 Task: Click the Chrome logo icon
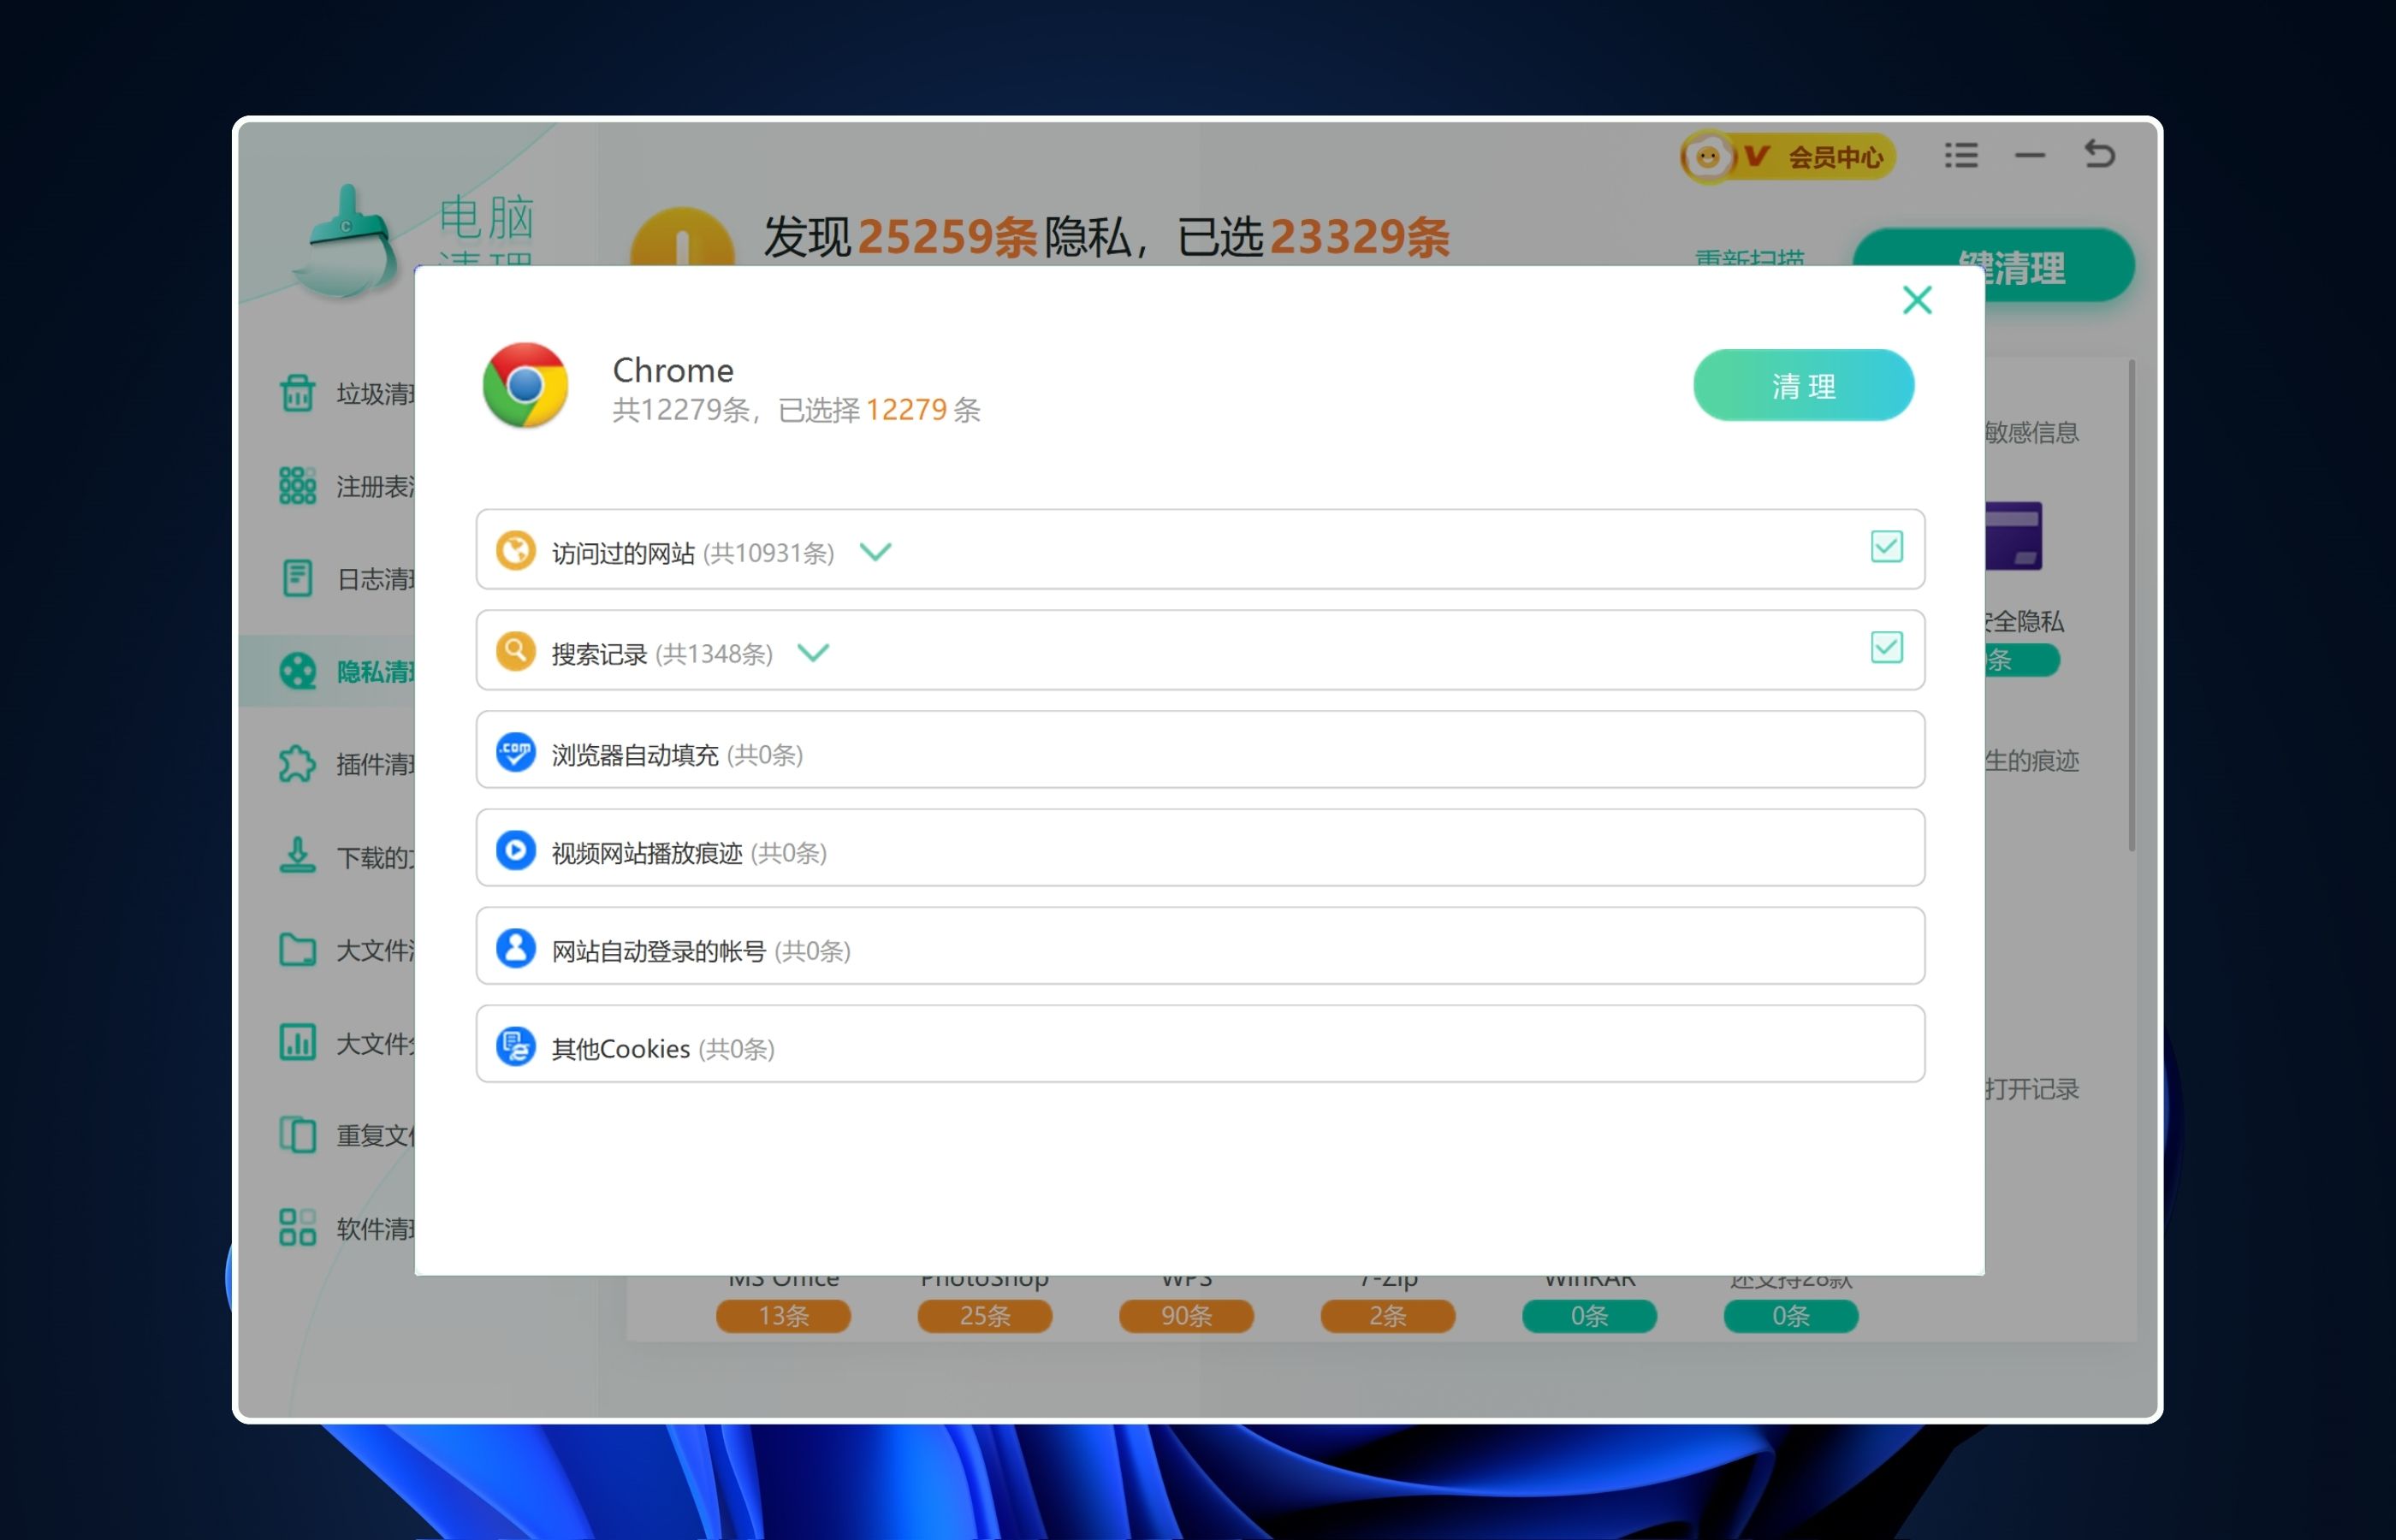(525, 385)
